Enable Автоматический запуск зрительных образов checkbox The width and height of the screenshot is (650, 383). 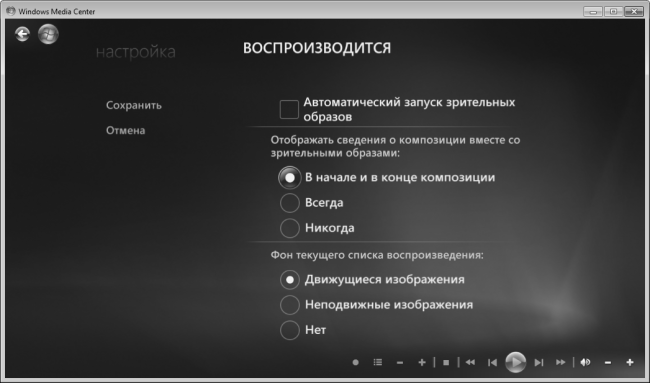coord(289,109)
